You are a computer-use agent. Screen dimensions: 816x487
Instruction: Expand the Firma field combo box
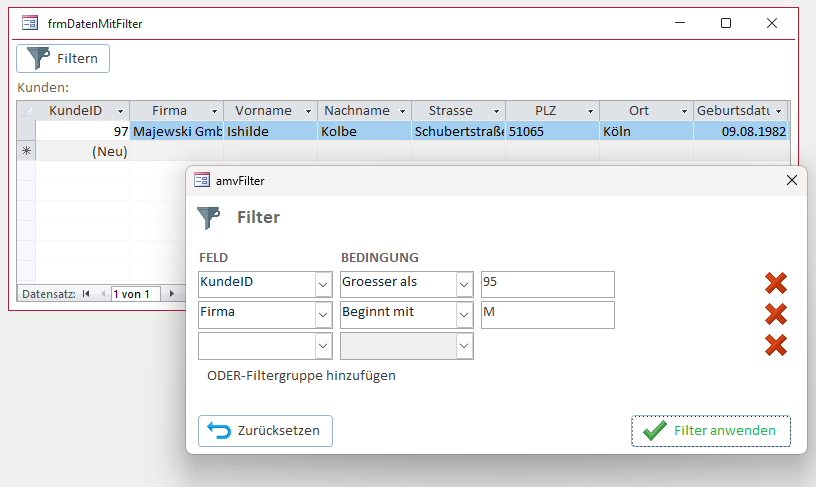coord(323,315)
